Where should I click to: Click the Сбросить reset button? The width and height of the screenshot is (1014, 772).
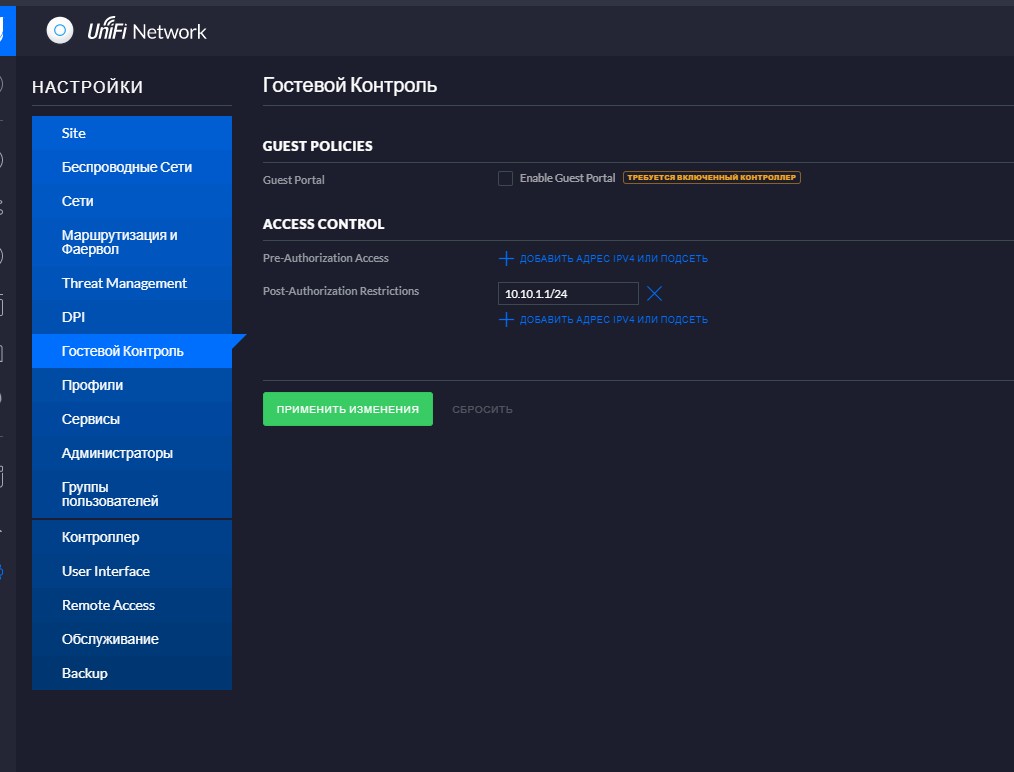(482, 410)
